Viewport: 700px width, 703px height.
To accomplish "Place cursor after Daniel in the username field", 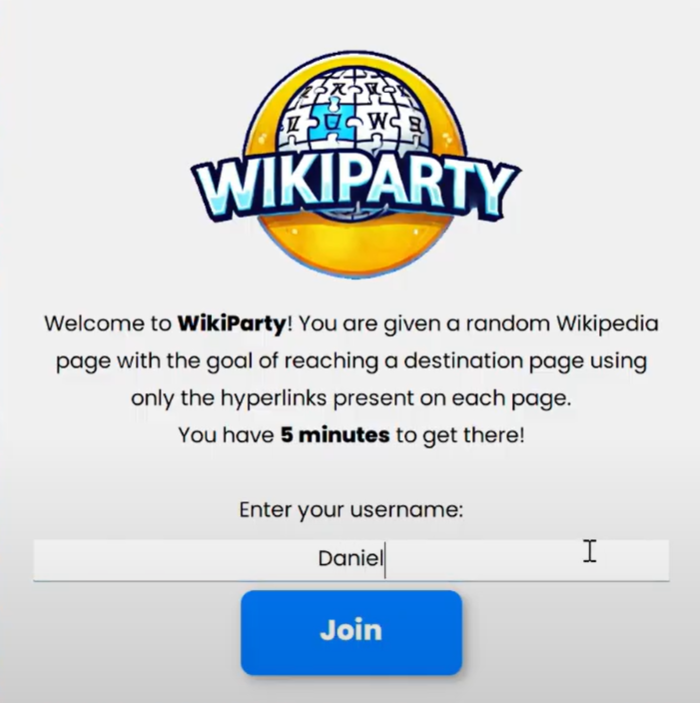I will [385, 559].
